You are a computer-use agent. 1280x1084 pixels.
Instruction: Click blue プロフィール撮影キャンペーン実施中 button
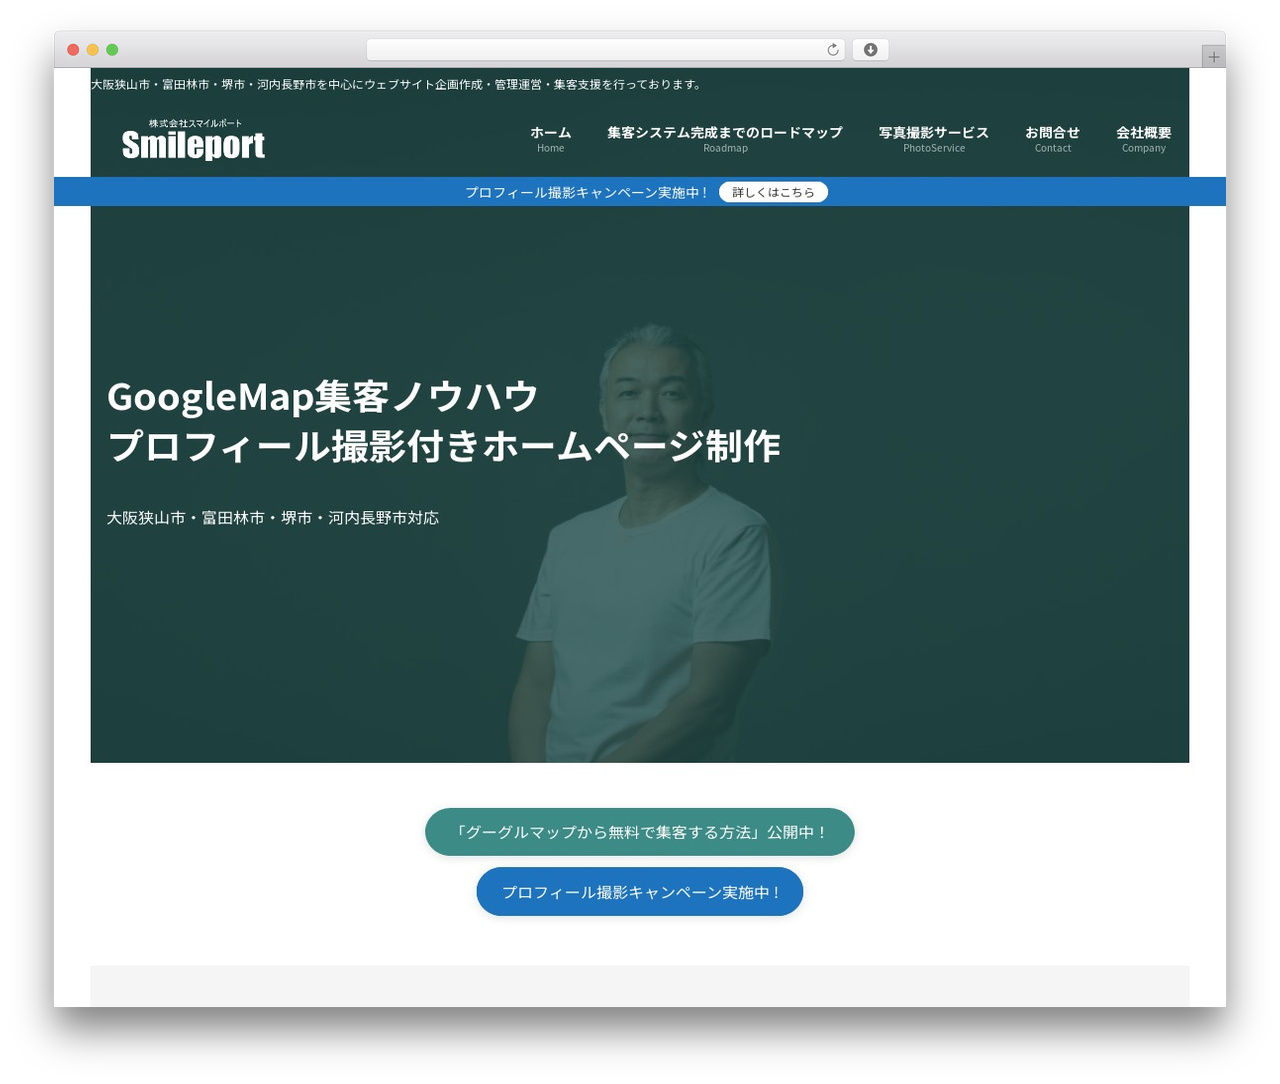click(640, 892)
